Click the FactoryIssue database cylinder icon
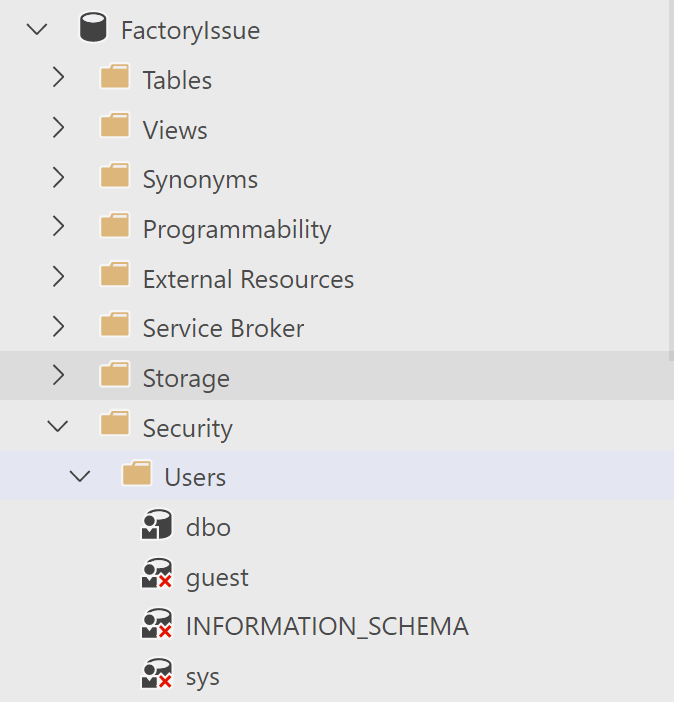The height and width of the screenshot is (702, 674). (93, 27)
